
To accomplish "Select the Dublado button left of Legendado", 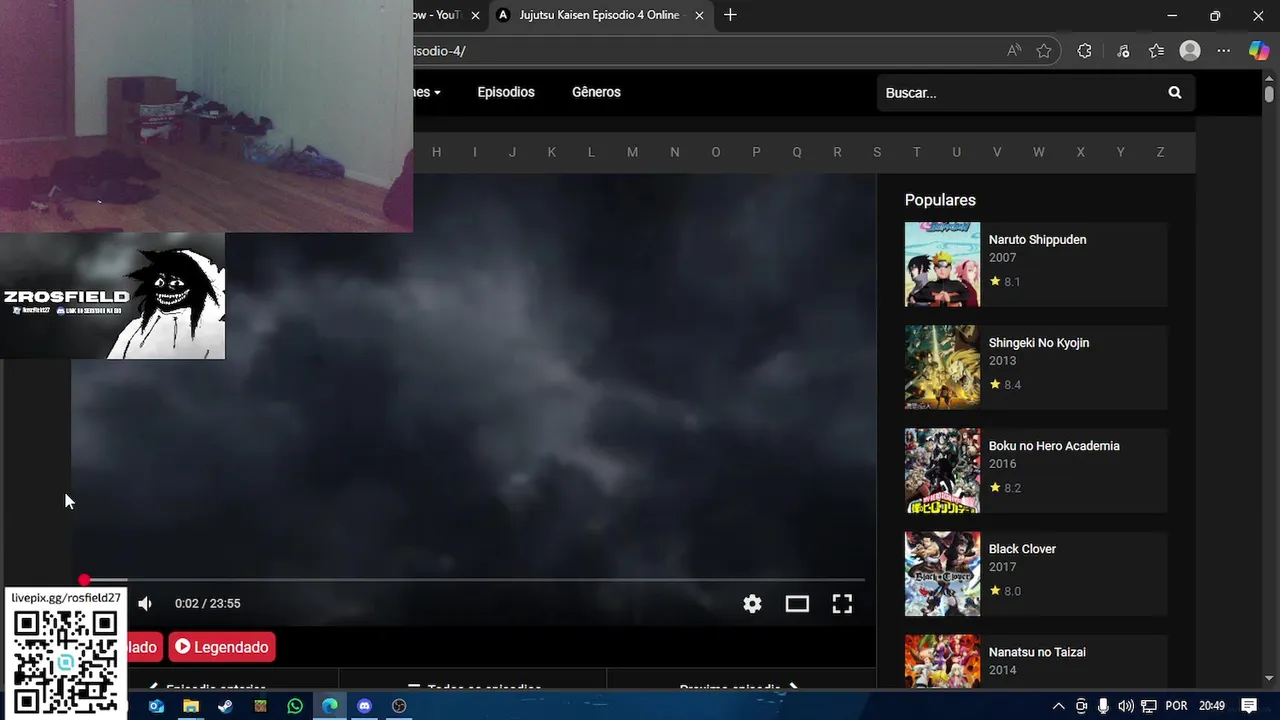I will pos(143,647).
